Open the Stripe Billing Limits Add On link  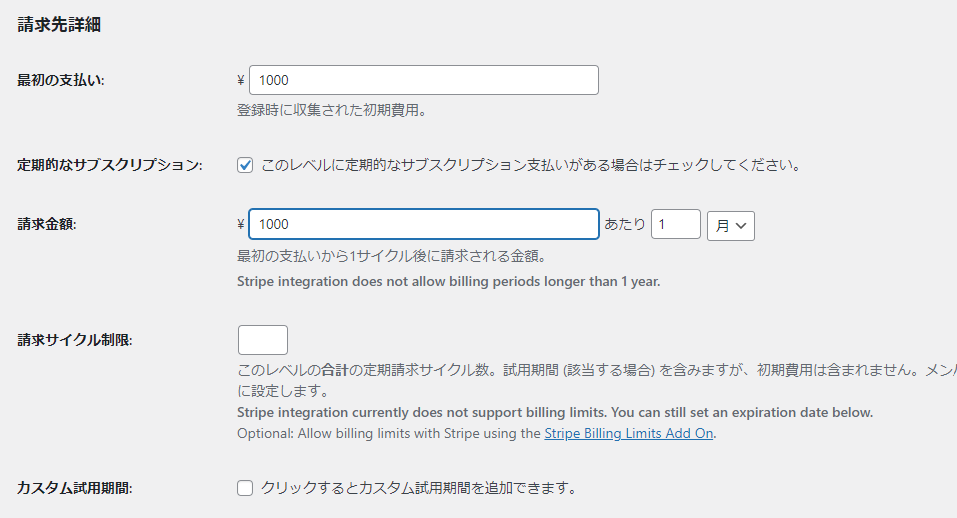629,433
